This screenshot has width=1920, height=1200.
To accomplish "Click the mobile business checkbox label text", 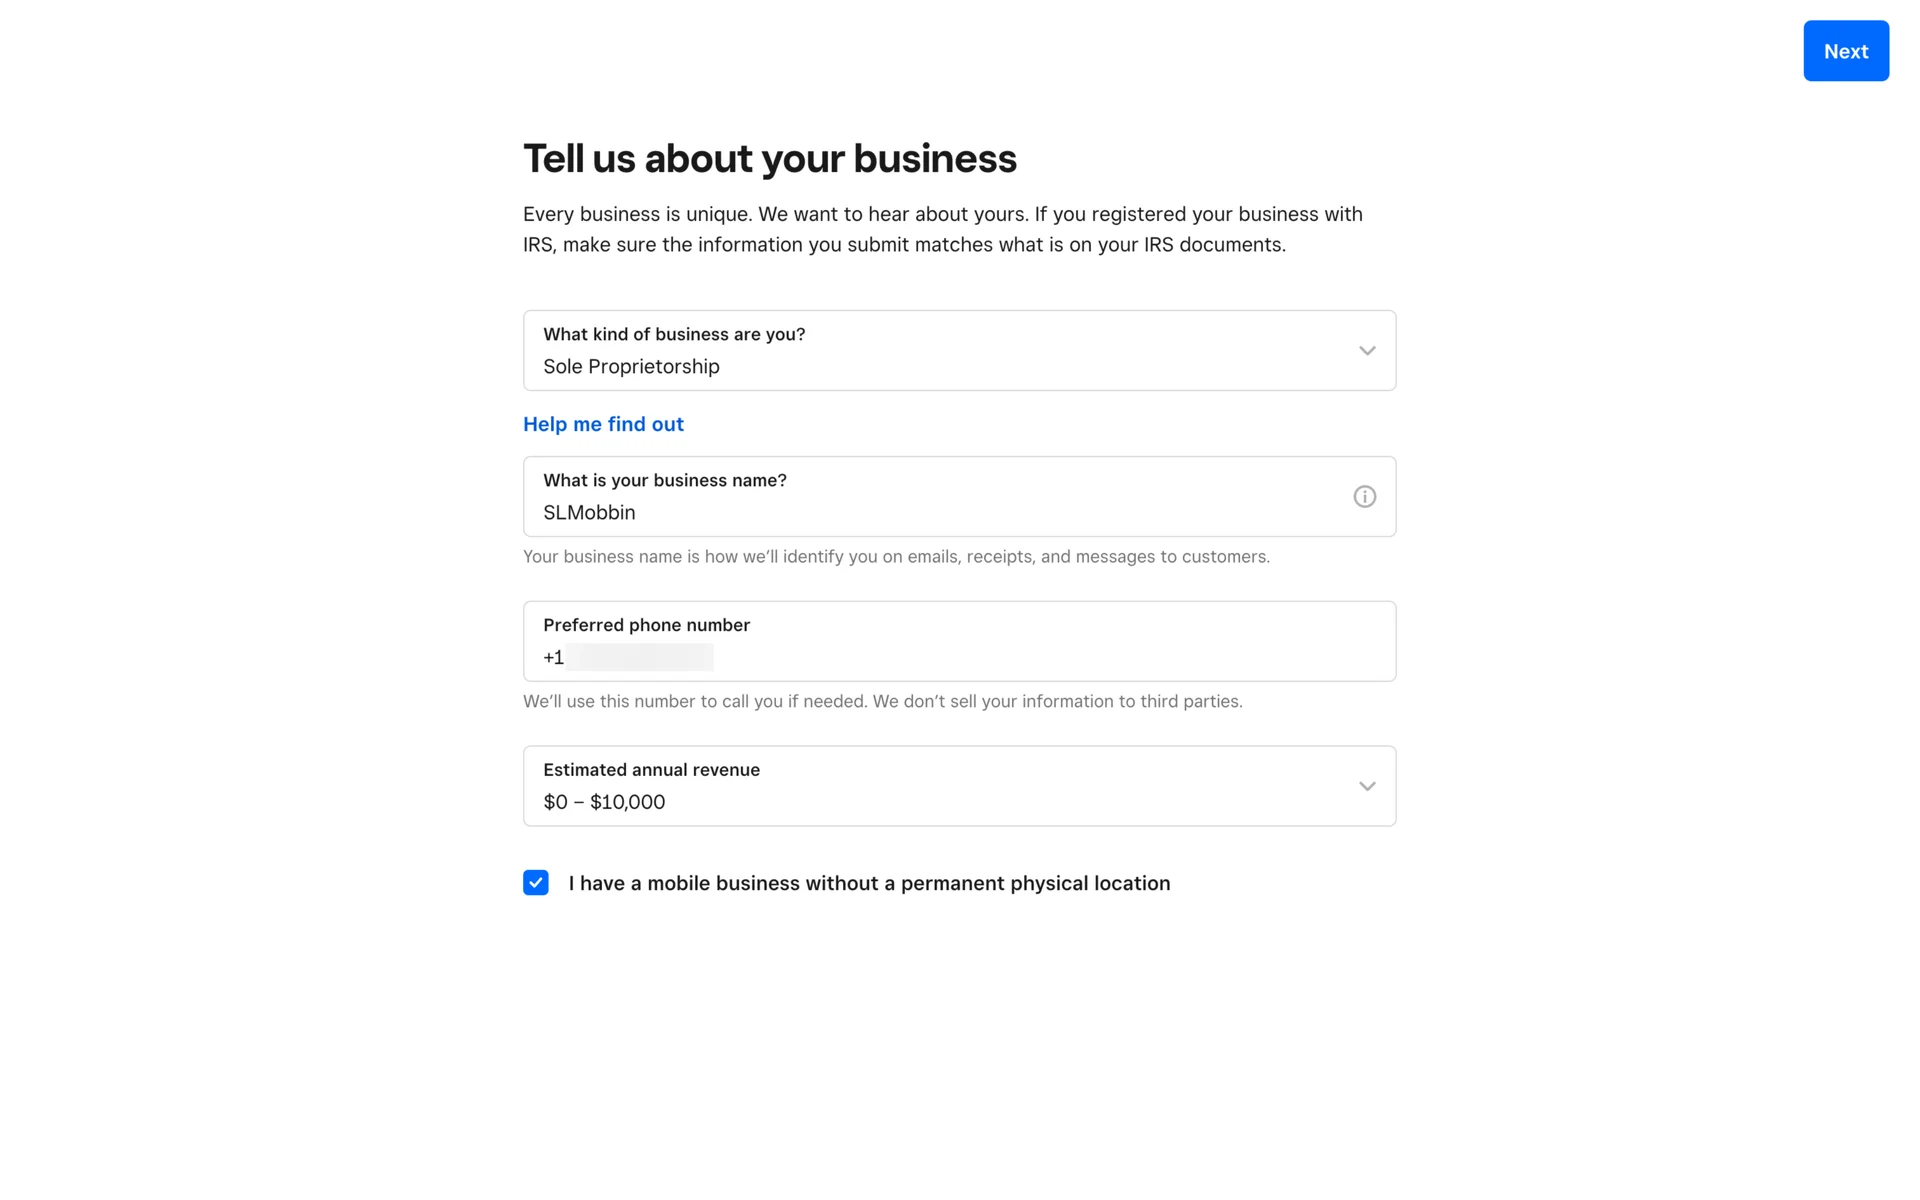I will (x=868, y=883).
